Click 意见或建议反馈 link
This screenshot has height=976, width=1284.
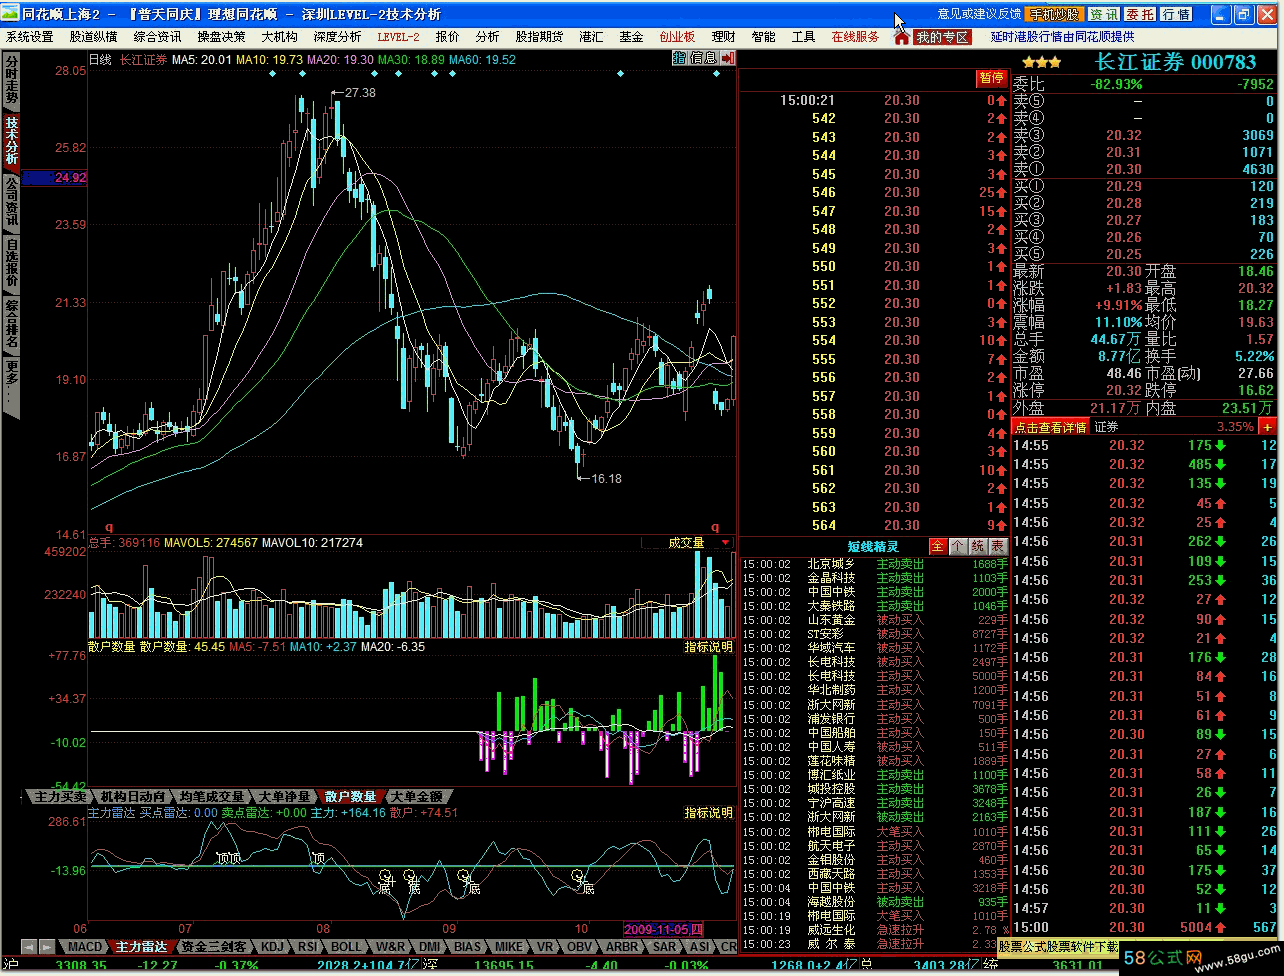point(979,14)
